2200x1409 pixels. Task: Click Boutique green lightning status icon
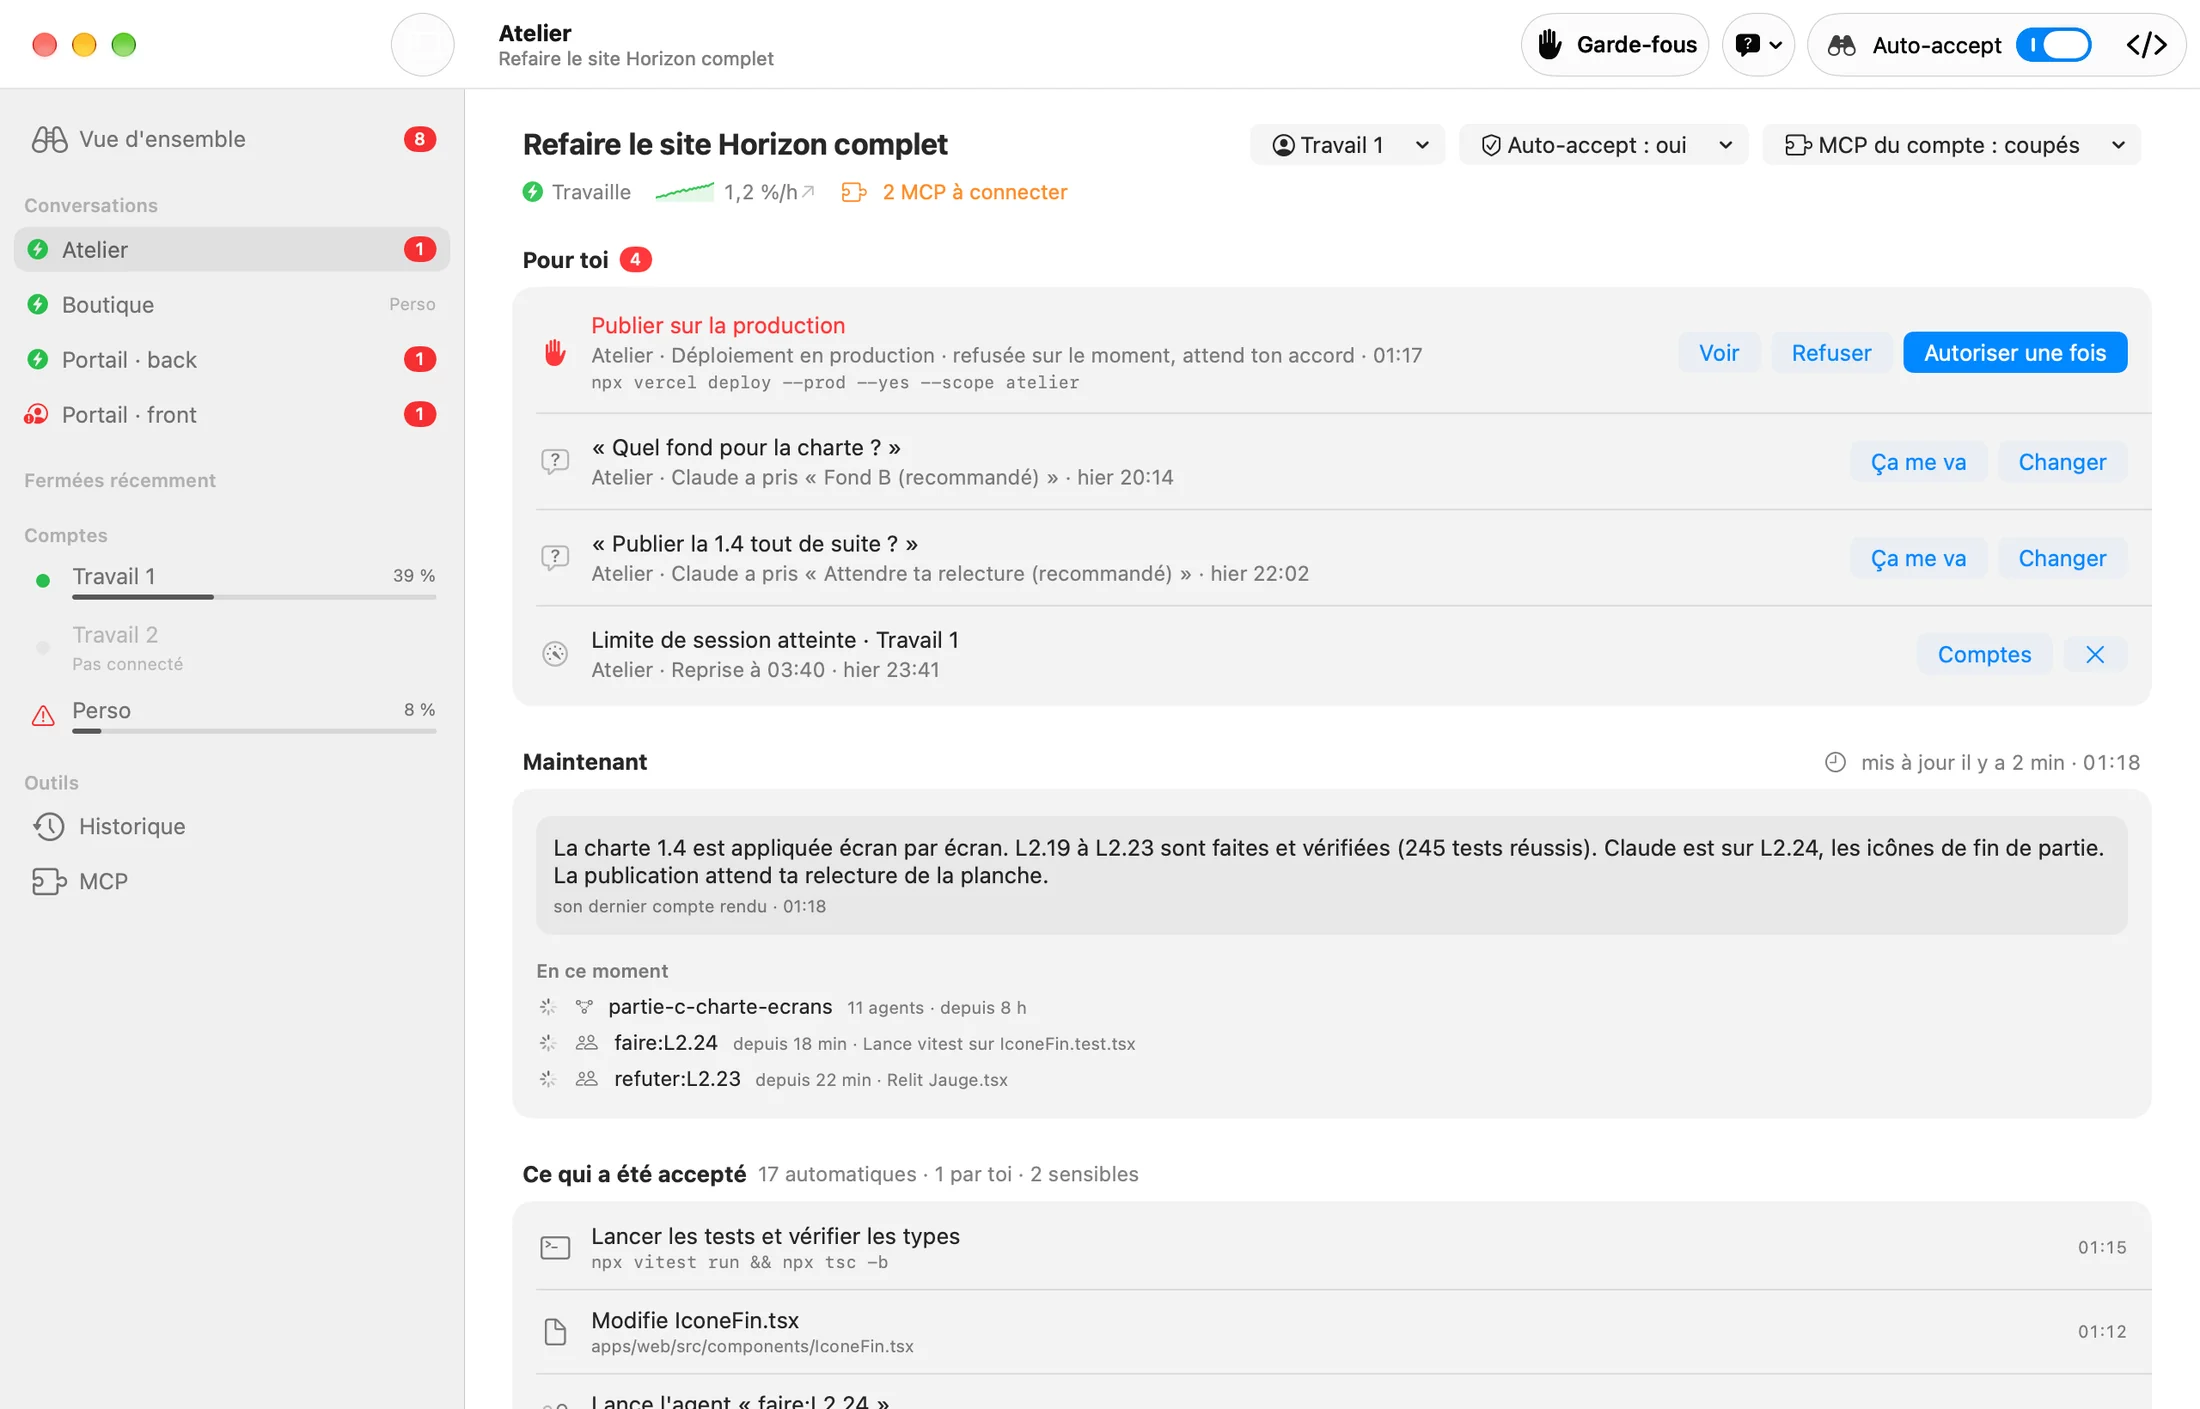tap(38, 304)
